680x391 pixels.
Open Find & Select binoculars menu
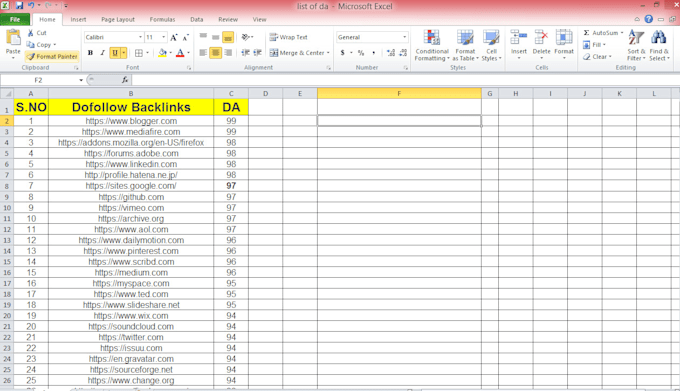coord(659,46)
